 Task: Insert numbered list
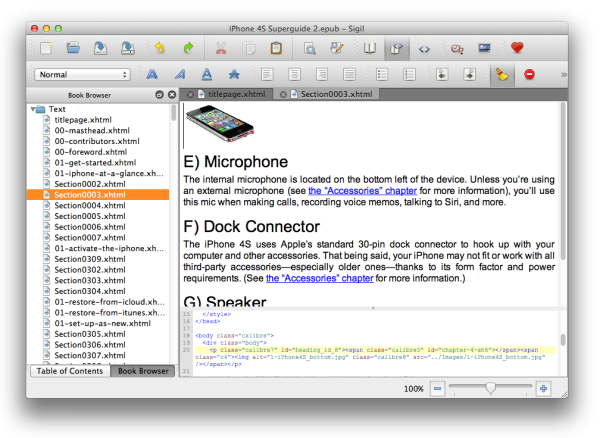pos(409,74)
